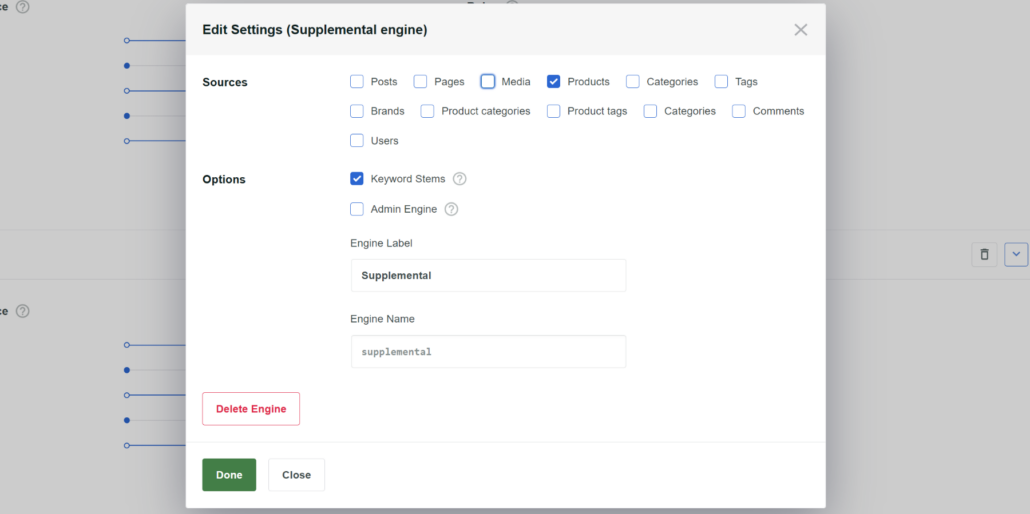The image size is (1030, 514).
Task: Expand the chevron dropdown beside the trash icon
Action: coord(1016,254)
